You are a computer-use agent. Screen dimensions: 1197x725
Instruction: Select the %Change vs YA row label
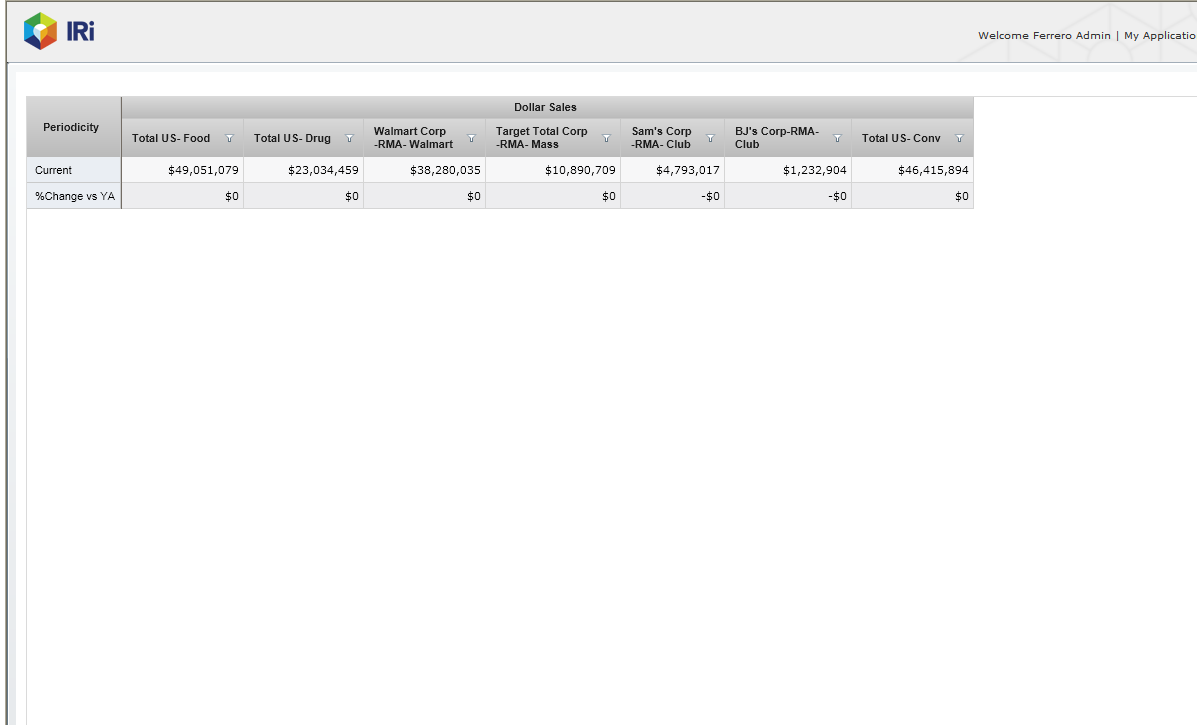(75, 196)
